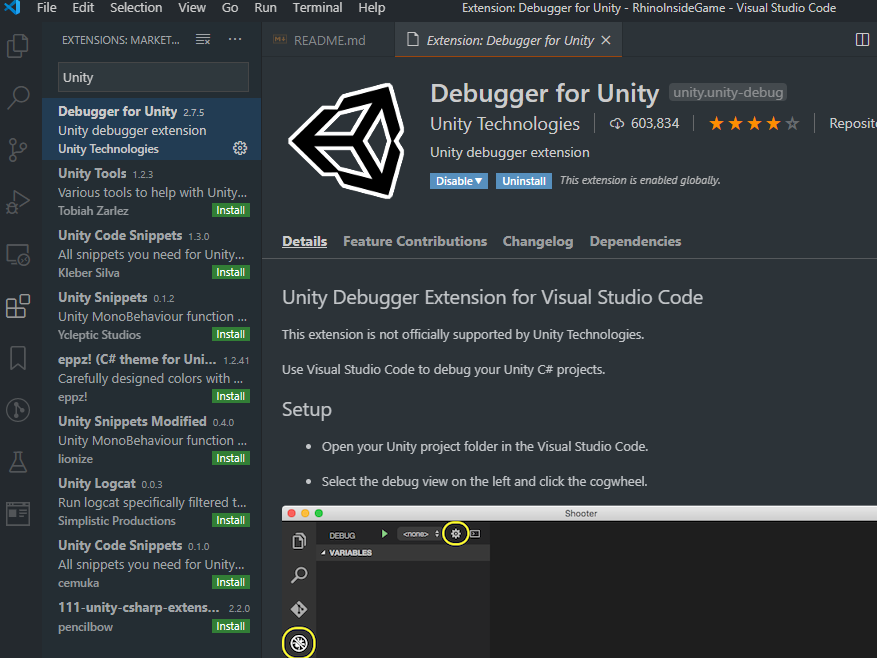The height and width of the screenshot is (658, 877).
Task: Select Debugger for Unity in the extensions list
Action: pyautogui.click(x=152, y=129)
